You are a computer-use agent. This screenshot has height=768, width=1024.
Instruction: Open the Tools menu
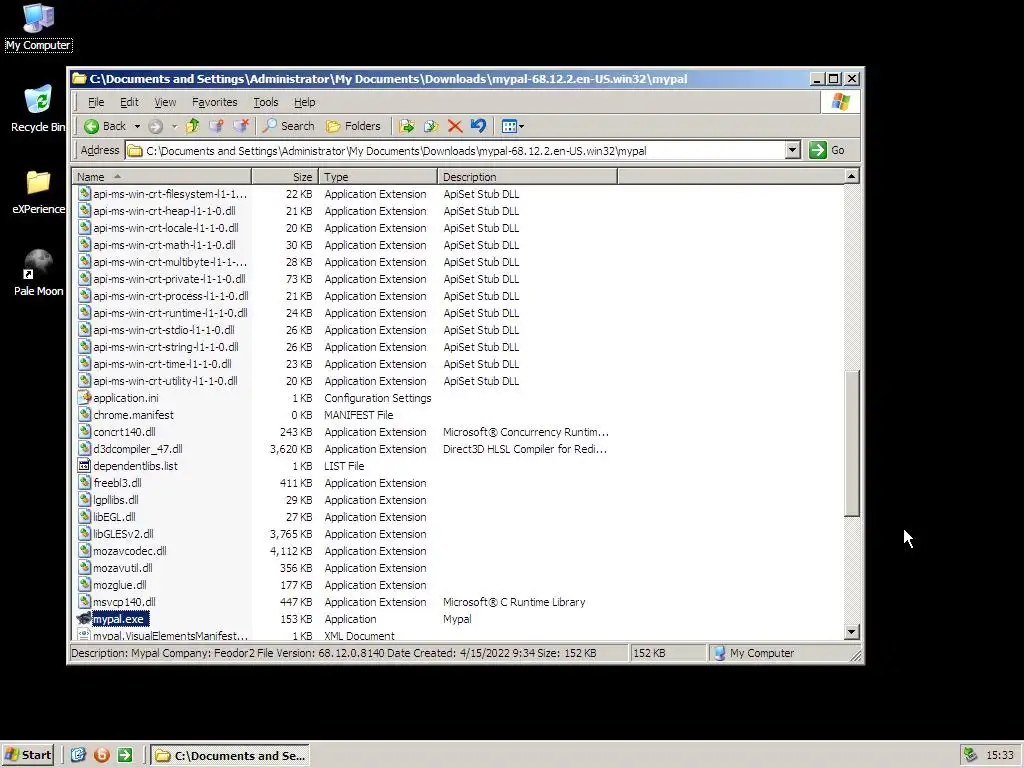pyautogui.click(x=265, y=102)
